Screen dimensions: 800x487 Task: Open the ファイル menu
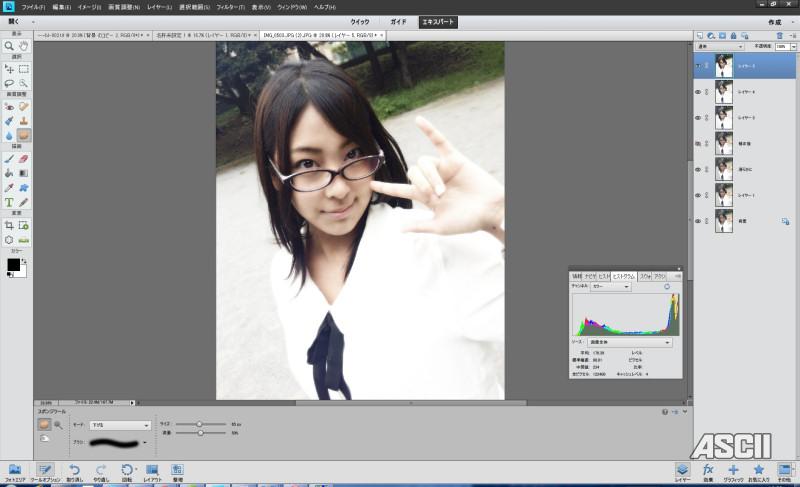point(33,7)
